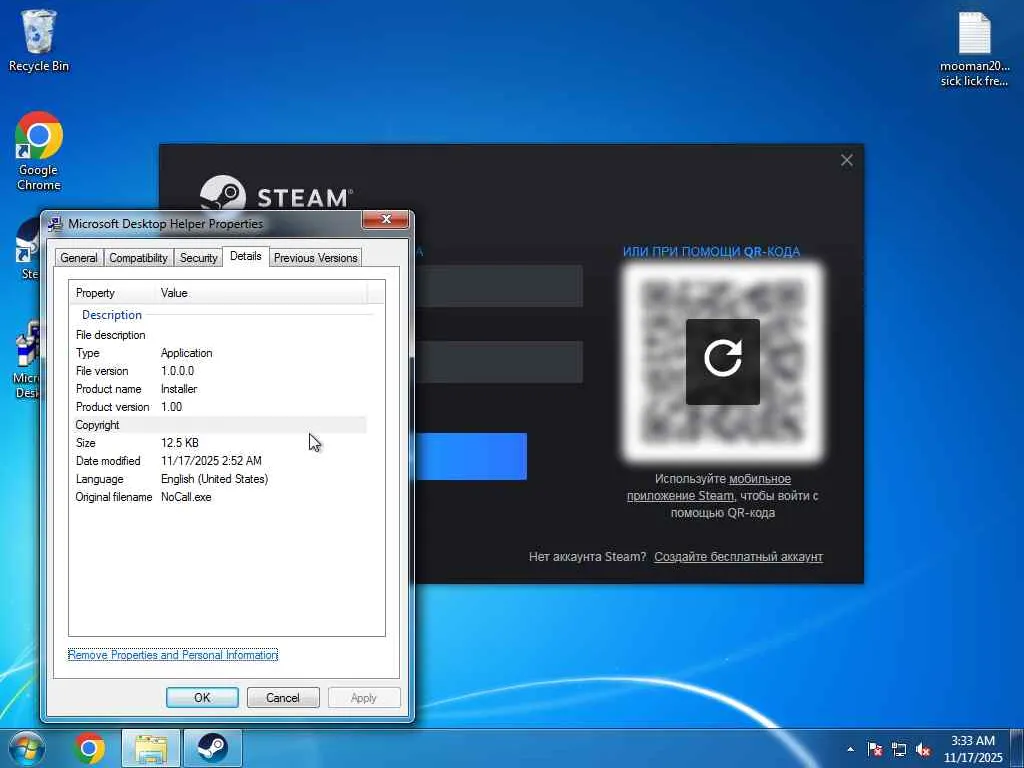The width and height of the screenshot is (1024, 768).
Task: Click the Property column header
Action: [112, 293]
